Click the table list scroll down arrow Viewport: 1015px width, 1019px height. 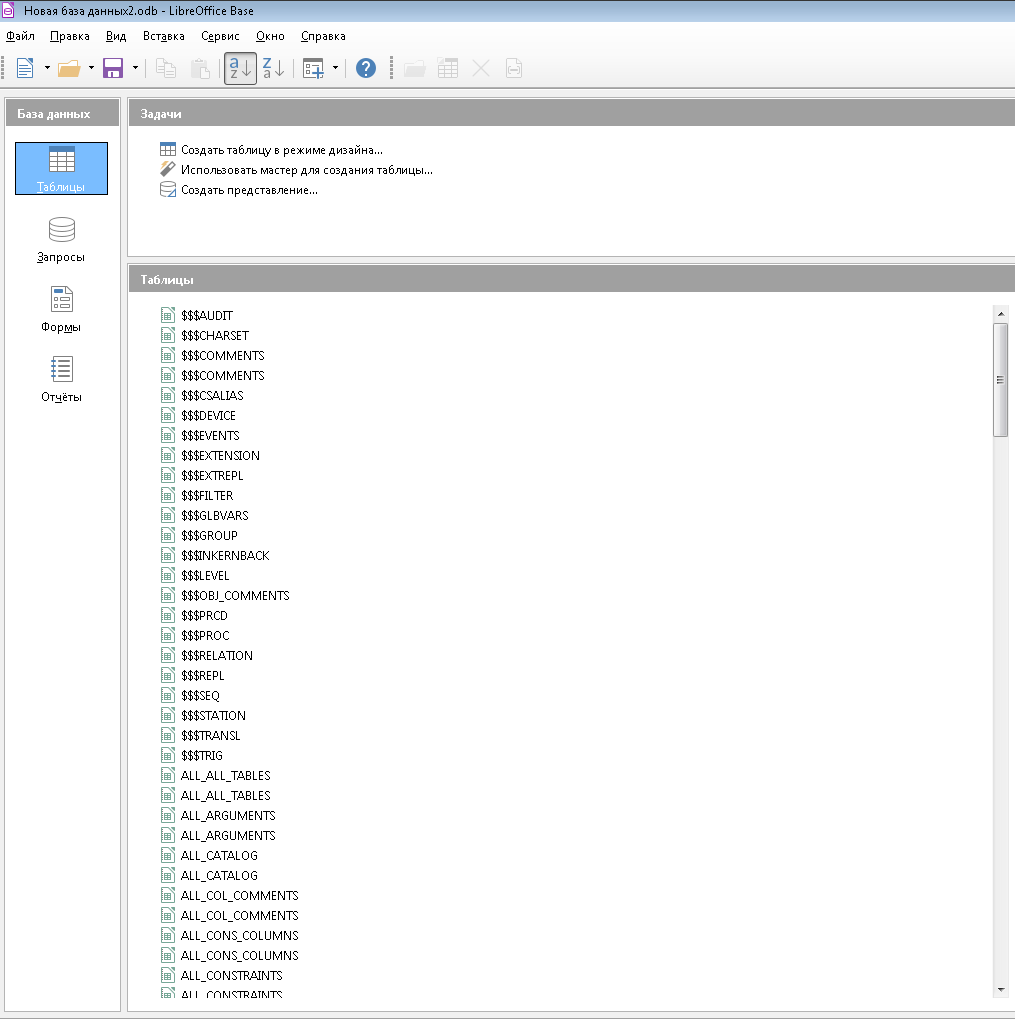pyautogui.click(x=1001, y=989)
